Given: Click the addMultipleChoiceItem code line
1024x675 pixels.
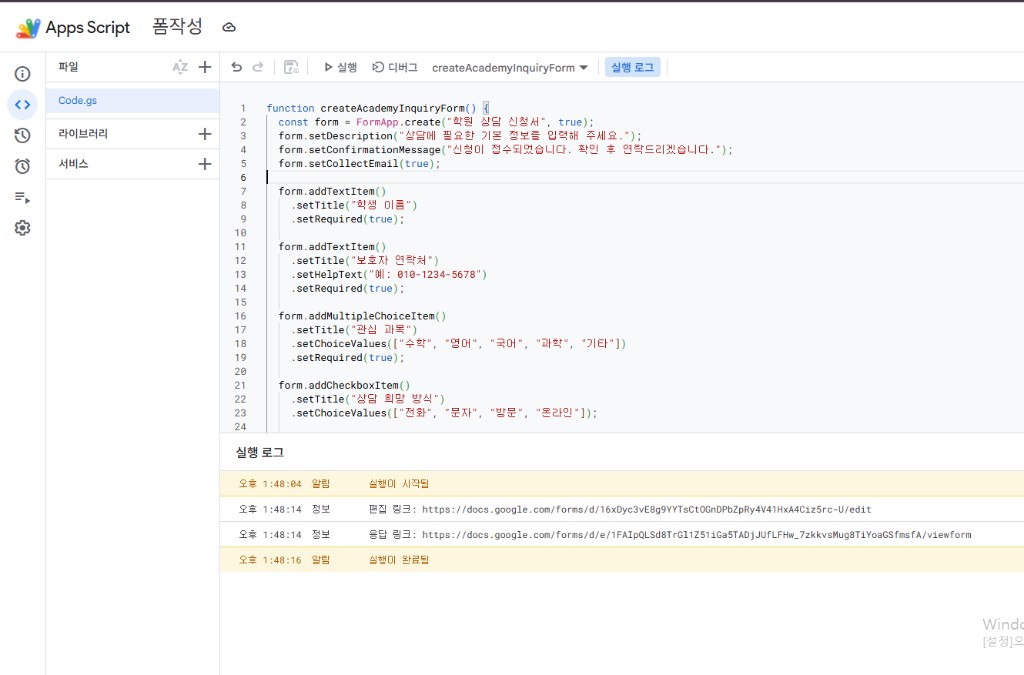Looking at the screenshot, I should 362,316.
